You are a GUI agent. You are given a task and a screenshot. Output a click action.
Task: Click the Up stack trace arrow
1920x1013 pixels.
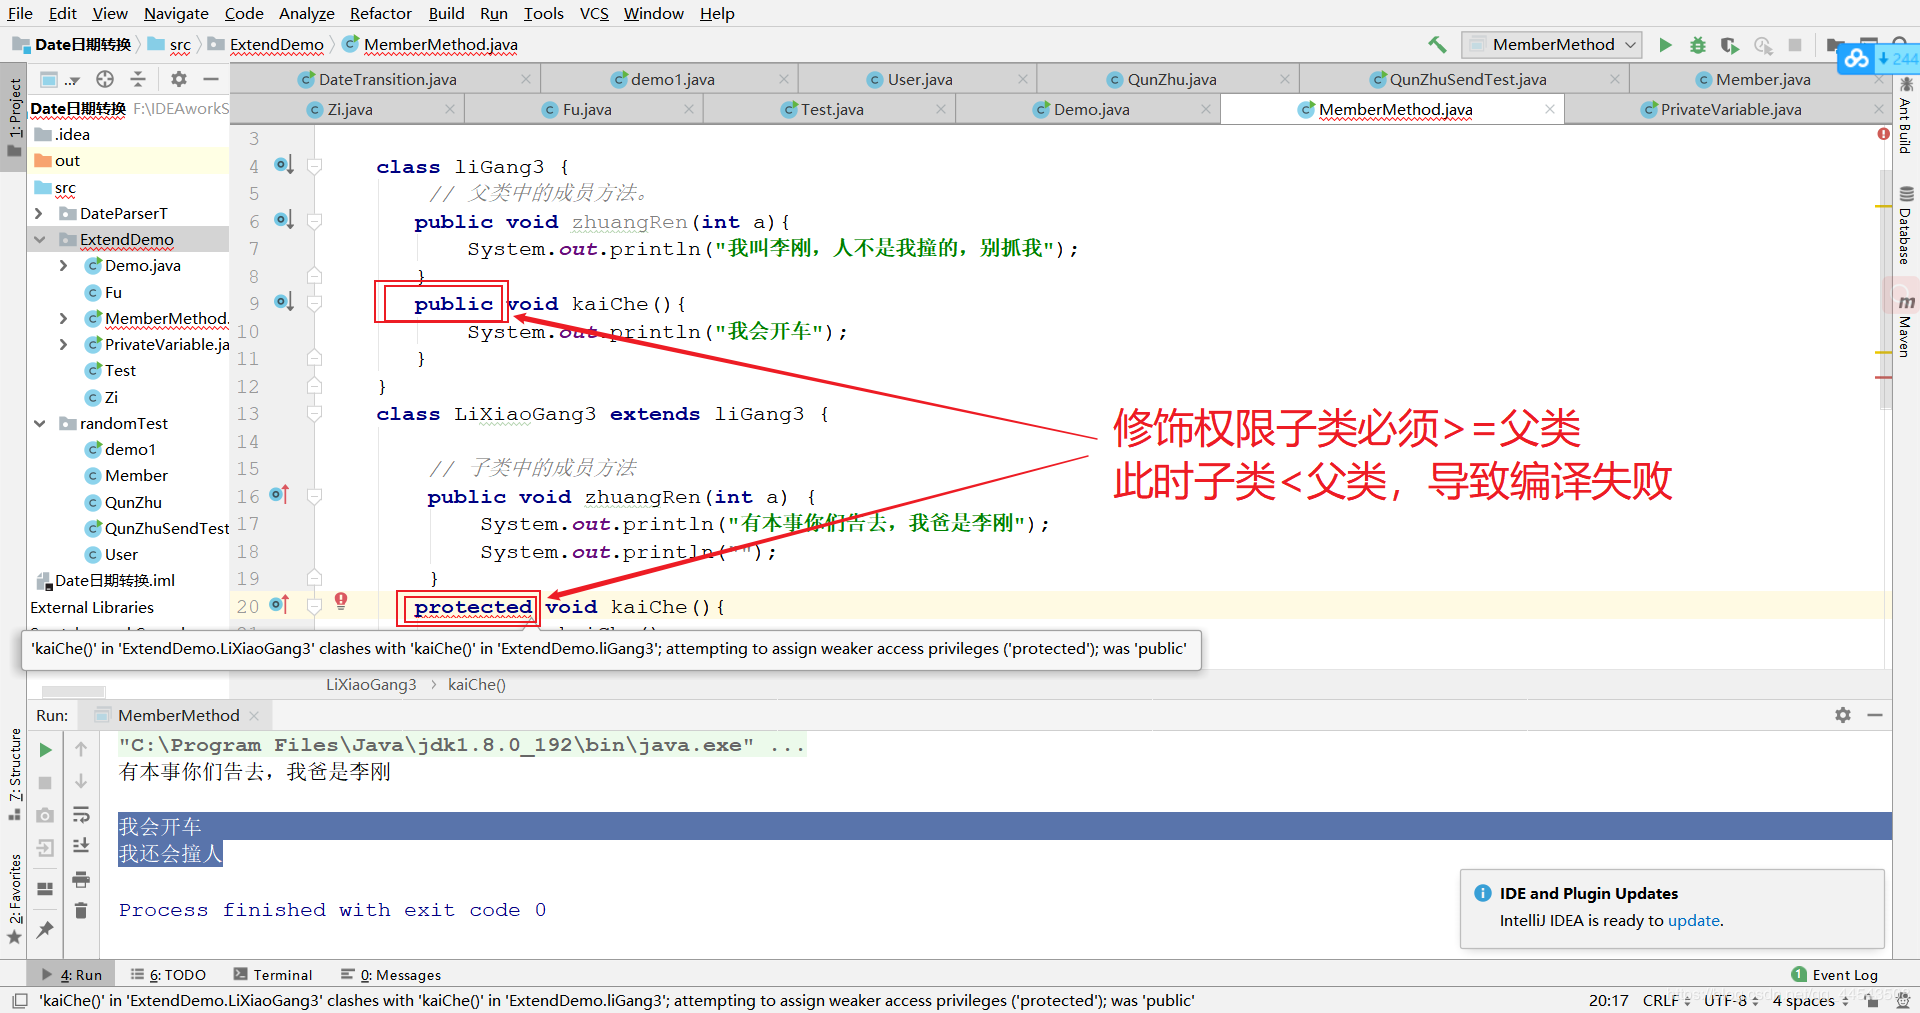click(x=81, y=749)
